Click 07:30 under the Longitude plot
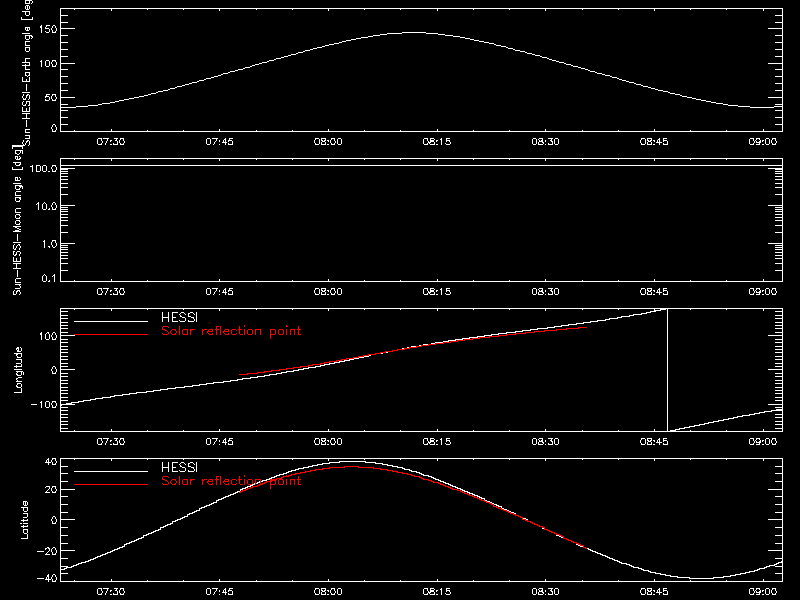The width and height of the screenshot is (800, 600). click(x=111, y=442)
